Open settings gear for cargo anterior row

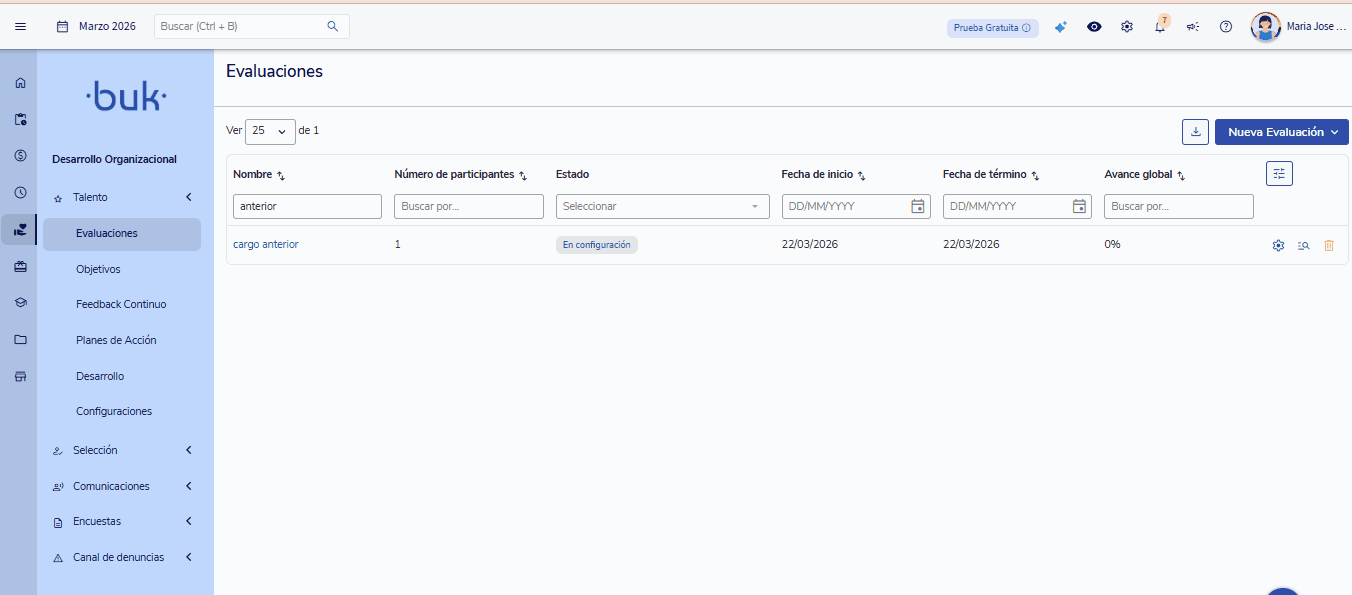pos(1278,245)
